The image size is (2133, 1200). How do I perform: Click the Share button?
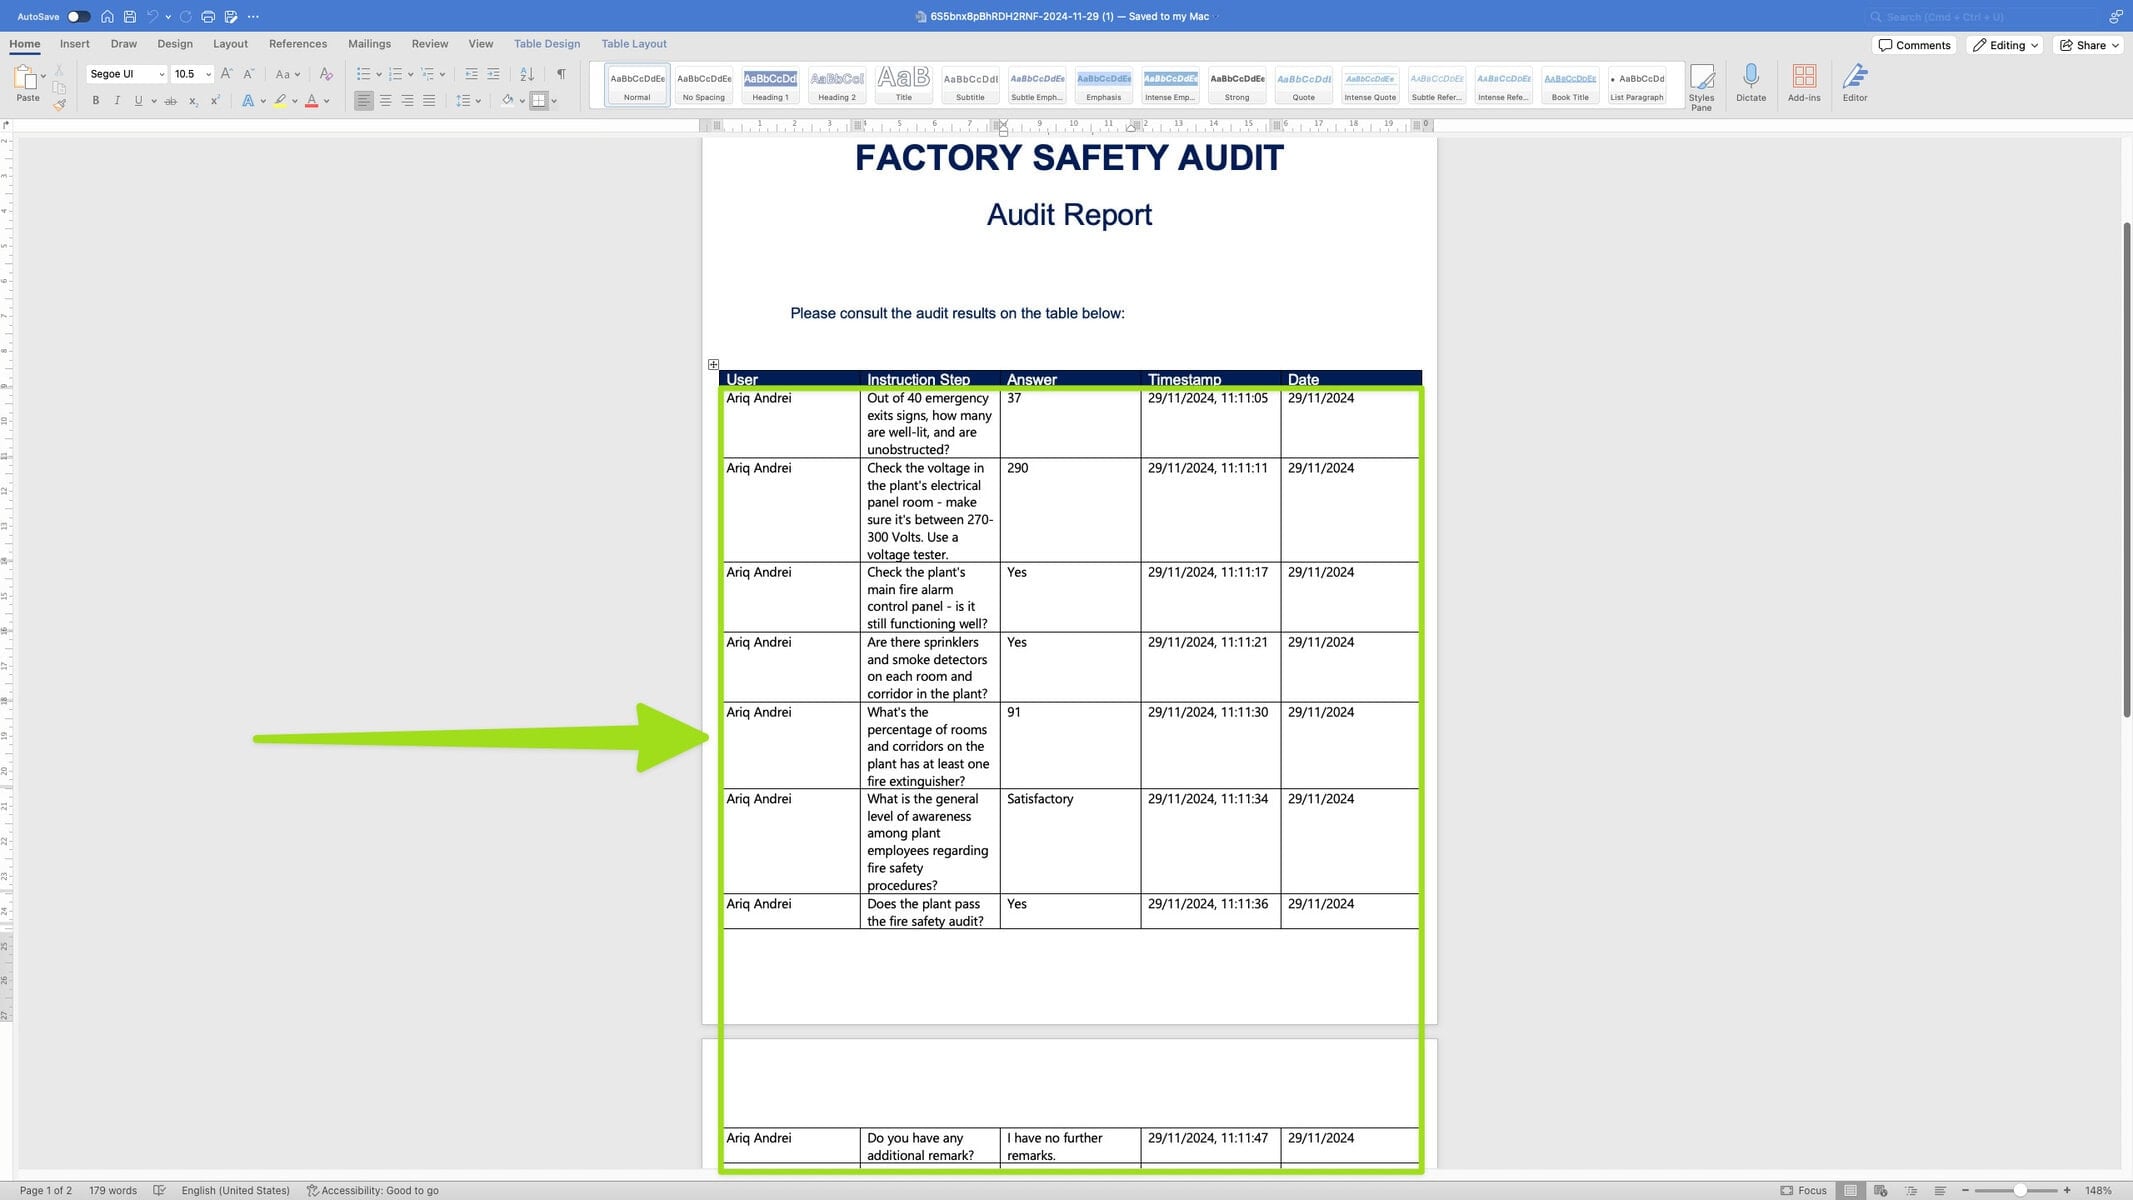(2089, 45)
